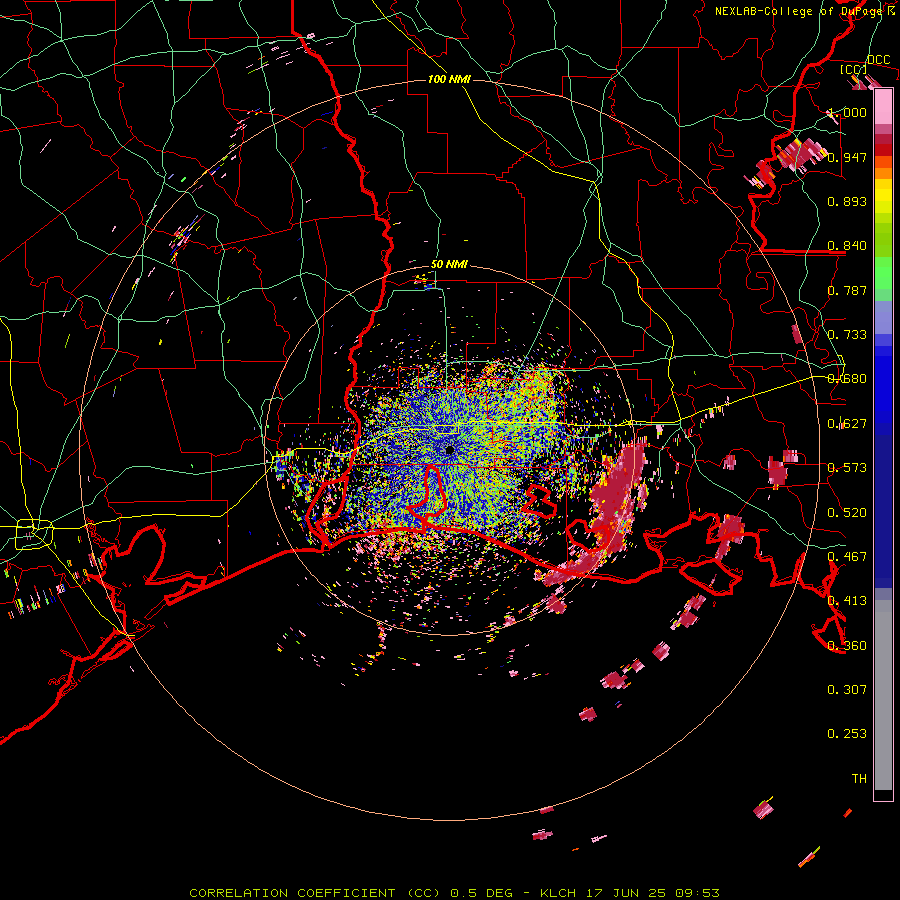Select the 0.253 legend value
900x900 pixels.
pos(847,734)
